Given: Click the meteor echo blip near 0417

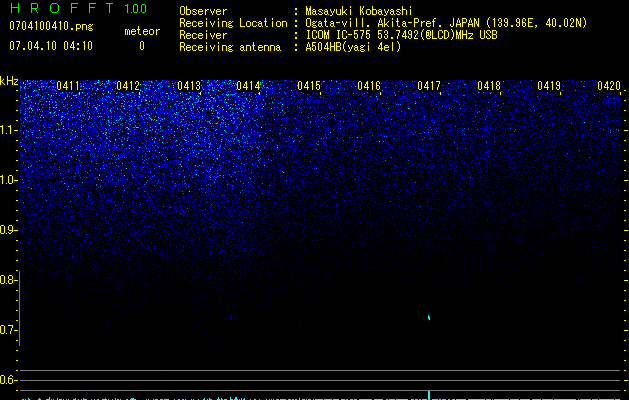Looking at the screenshot, I should pyautogui.click(x=429, y=317).
